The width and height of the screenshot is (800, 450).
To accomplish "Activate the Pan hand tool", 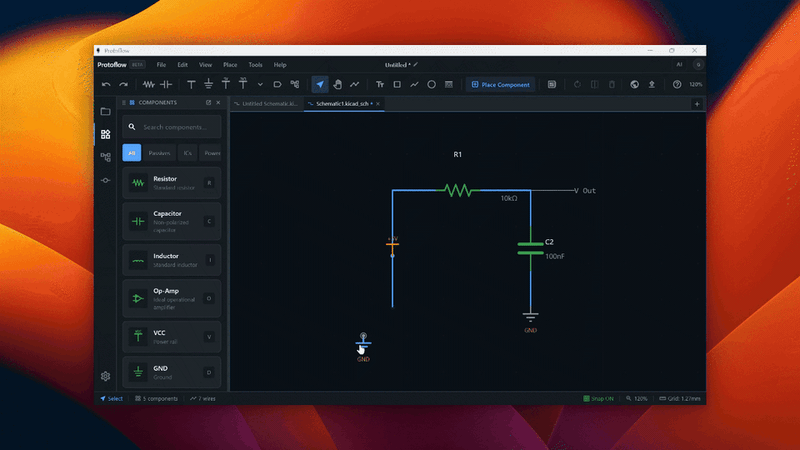I will coord(337,85).
